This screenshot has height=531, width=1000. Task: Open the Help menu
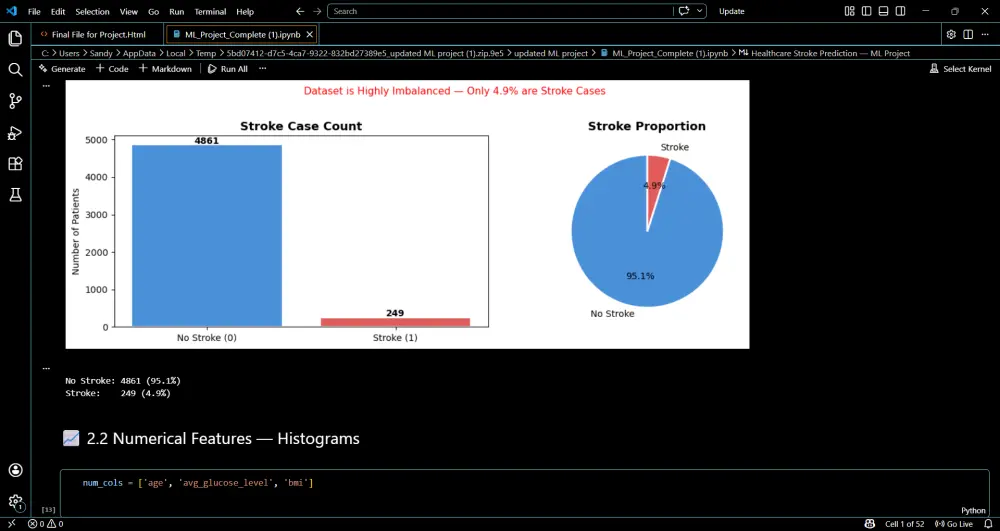pos(245,11)
